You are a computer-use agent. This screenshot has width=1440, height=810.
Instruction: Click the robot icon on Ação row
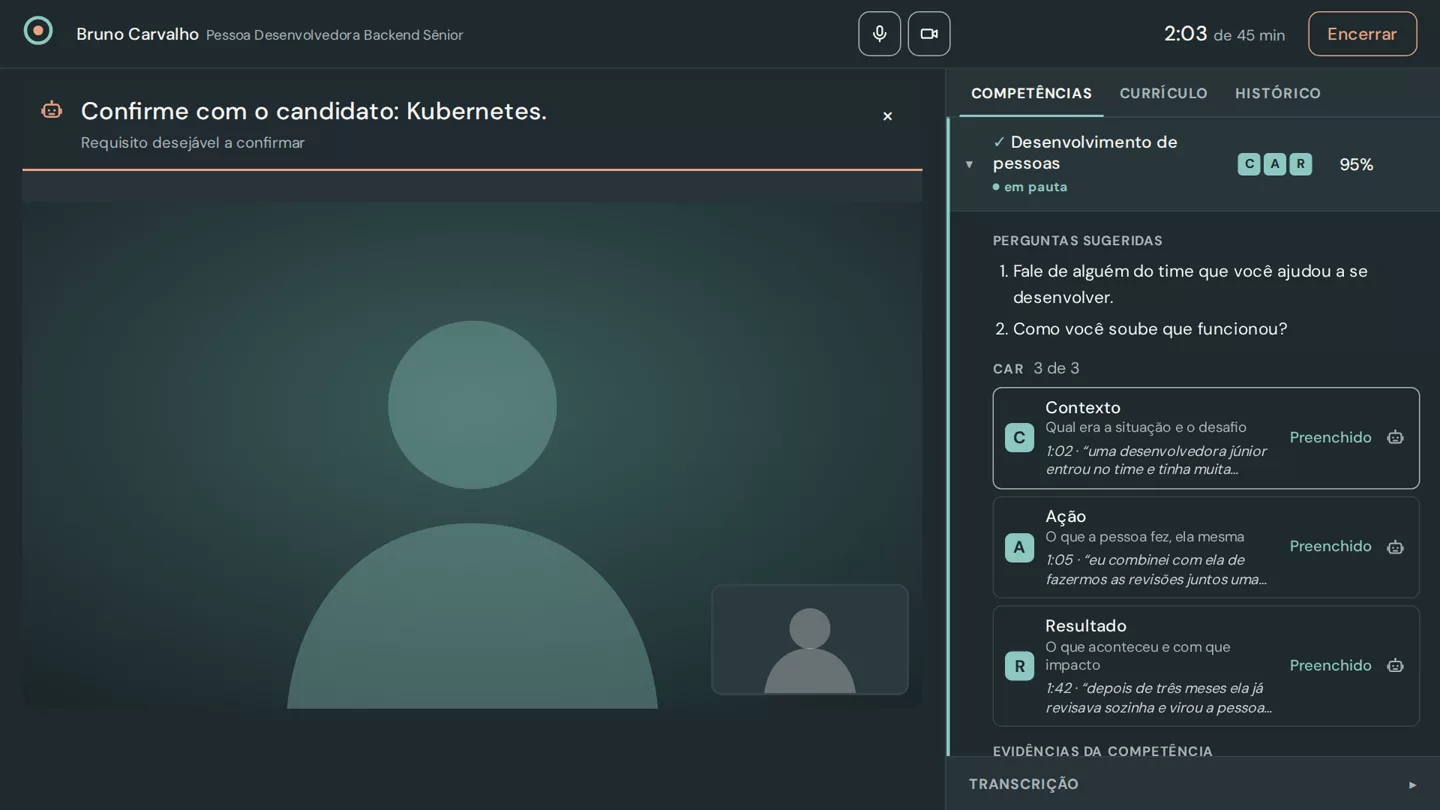[1395, 547]
